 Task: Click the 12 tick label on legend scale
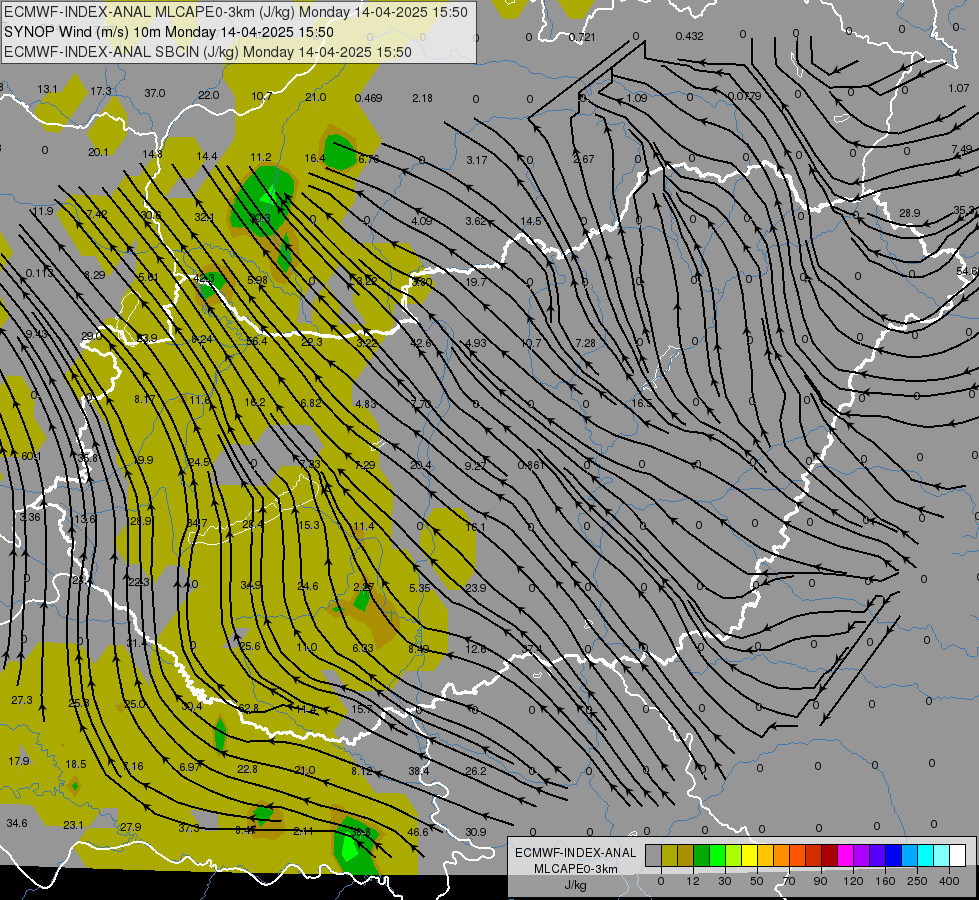(x=692, y=881)
